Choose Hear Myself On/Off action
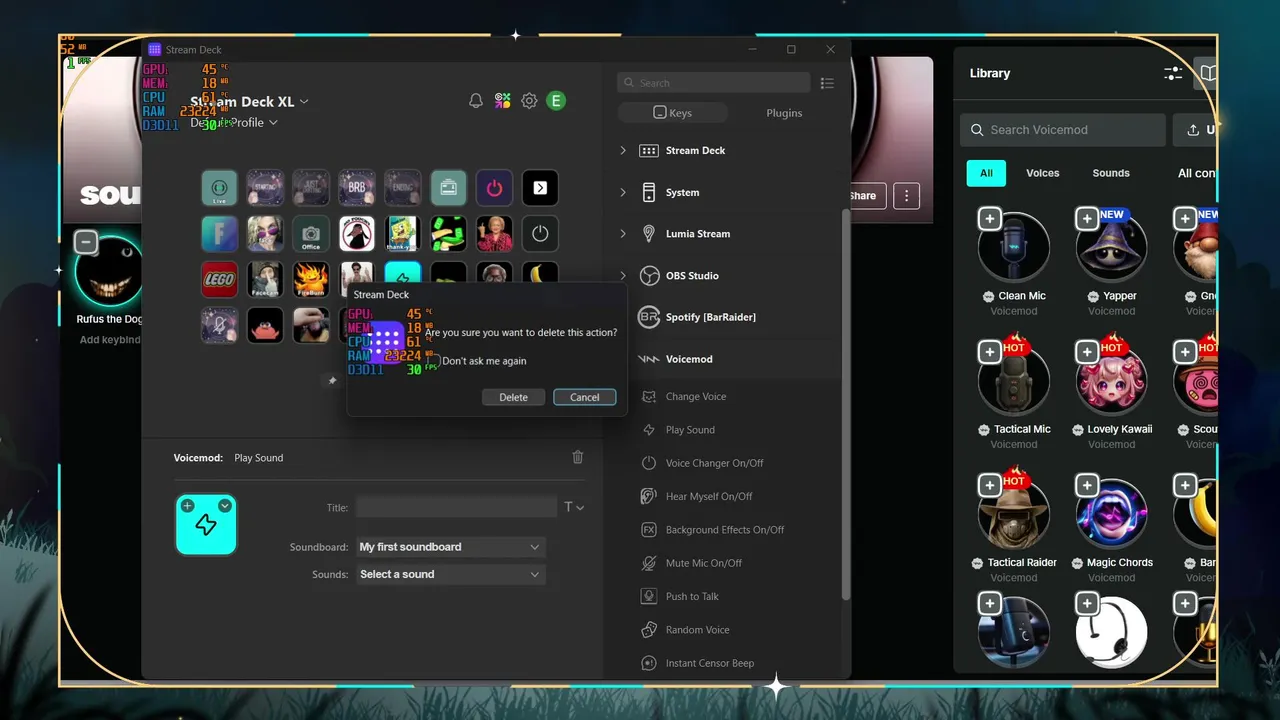1280x720 pixels. [709, 496]
